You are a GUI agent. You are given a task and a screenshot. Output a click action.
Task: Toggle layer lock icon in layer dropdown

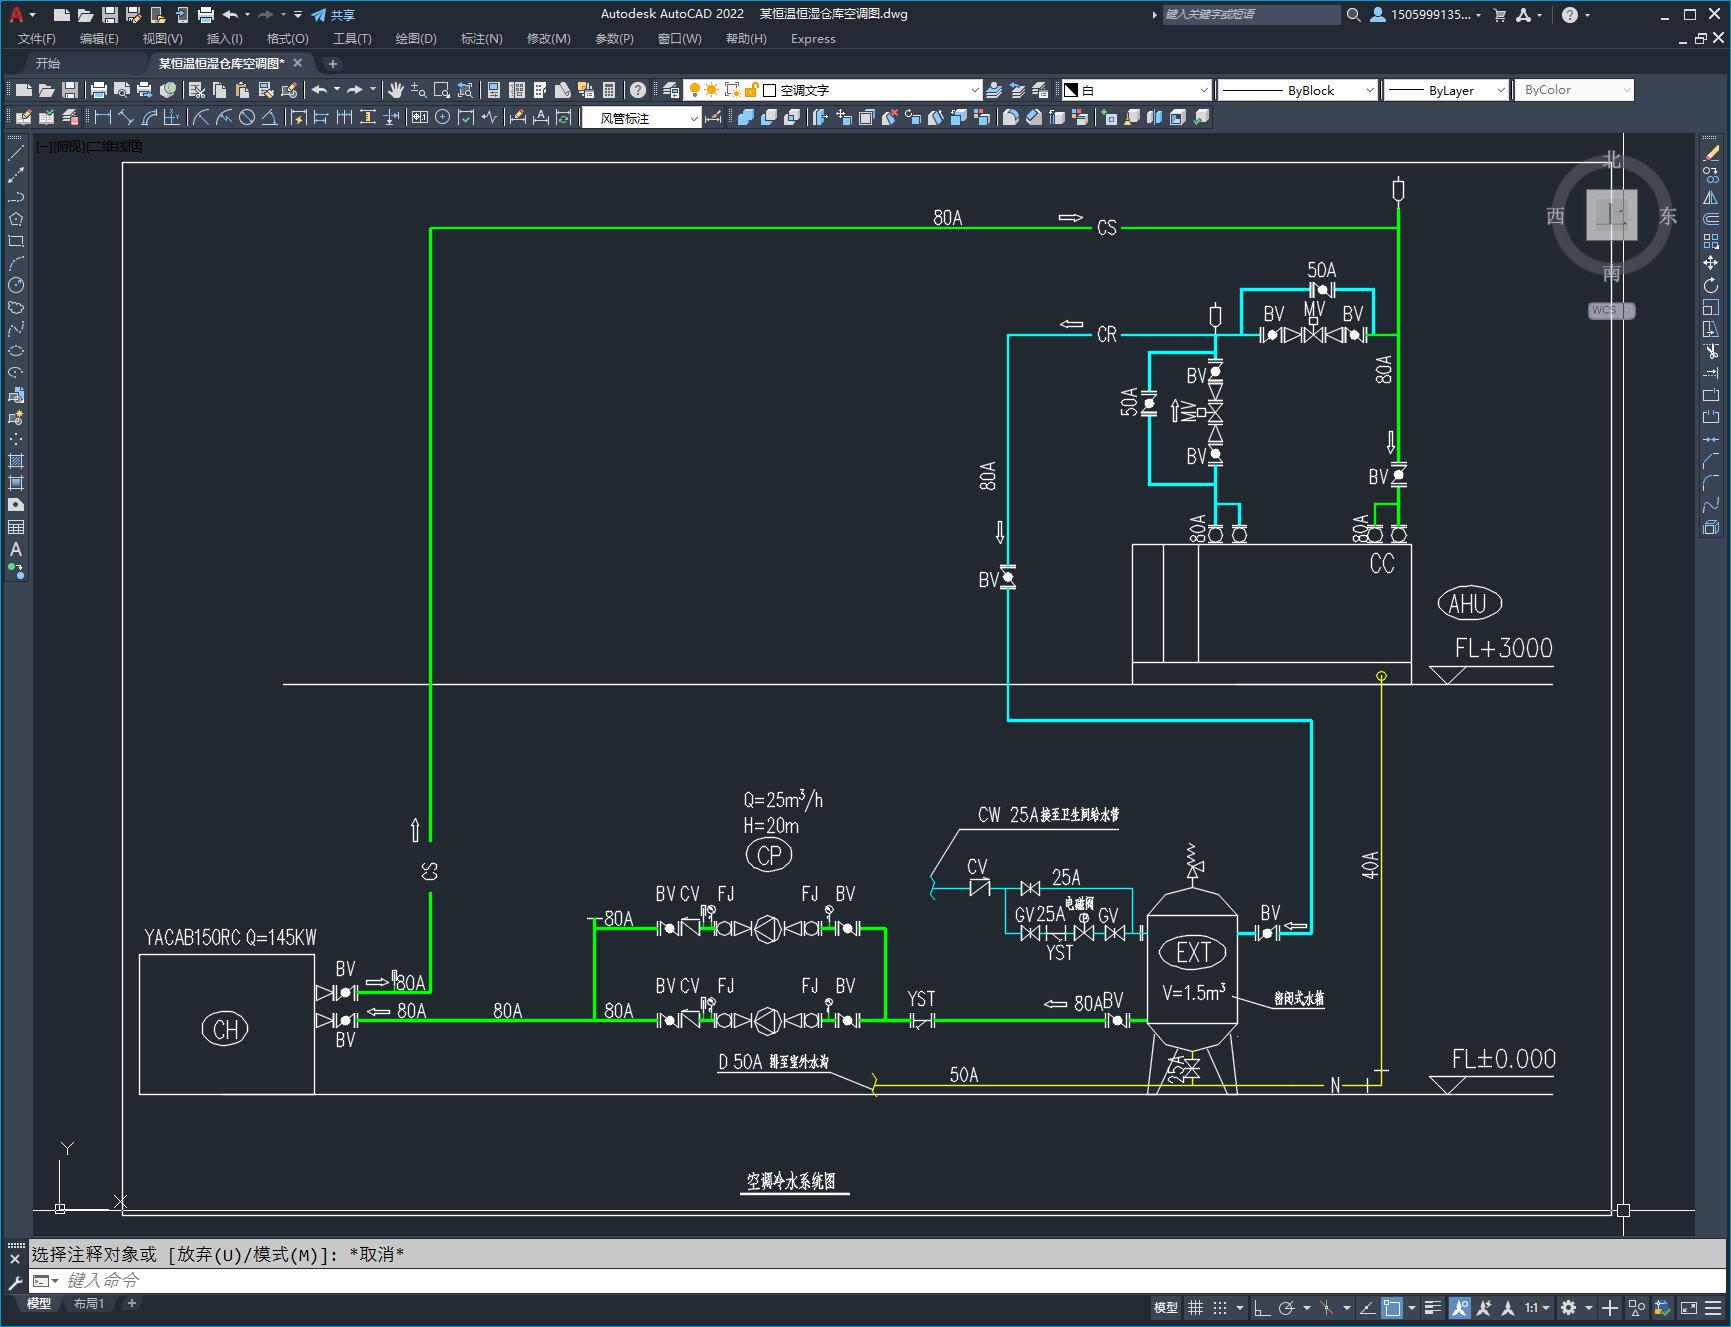click(x=752, y=90)
